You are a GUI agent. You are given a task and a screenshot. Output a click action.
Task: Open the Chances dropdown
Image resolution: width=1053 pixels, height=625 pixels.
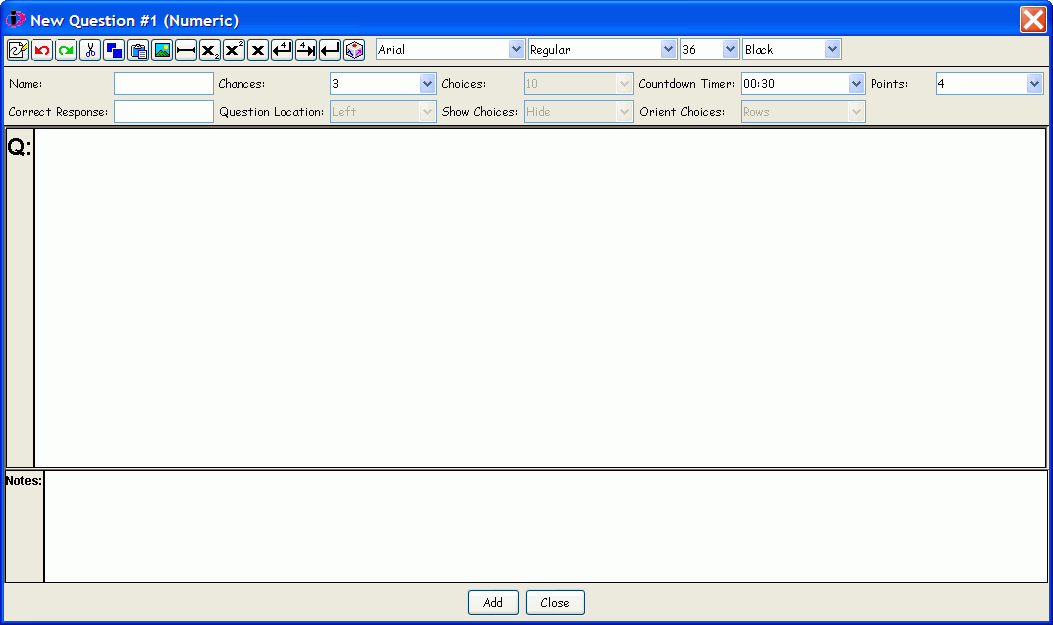pos(426,83)
